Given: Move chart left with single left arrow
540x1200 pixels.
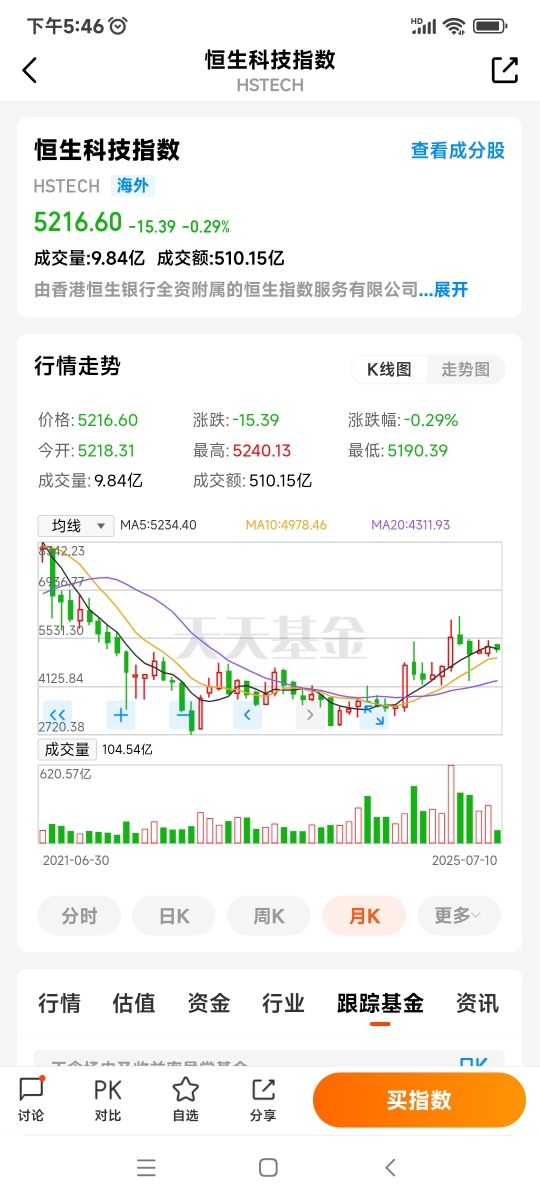Looking at the screenshot, I should [x=247, y=715].
